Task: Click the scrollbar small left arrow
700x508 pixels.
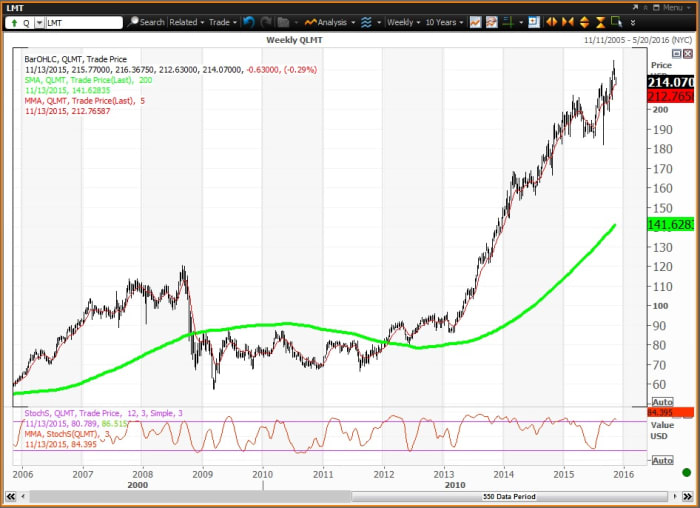Action: [23, 496]
